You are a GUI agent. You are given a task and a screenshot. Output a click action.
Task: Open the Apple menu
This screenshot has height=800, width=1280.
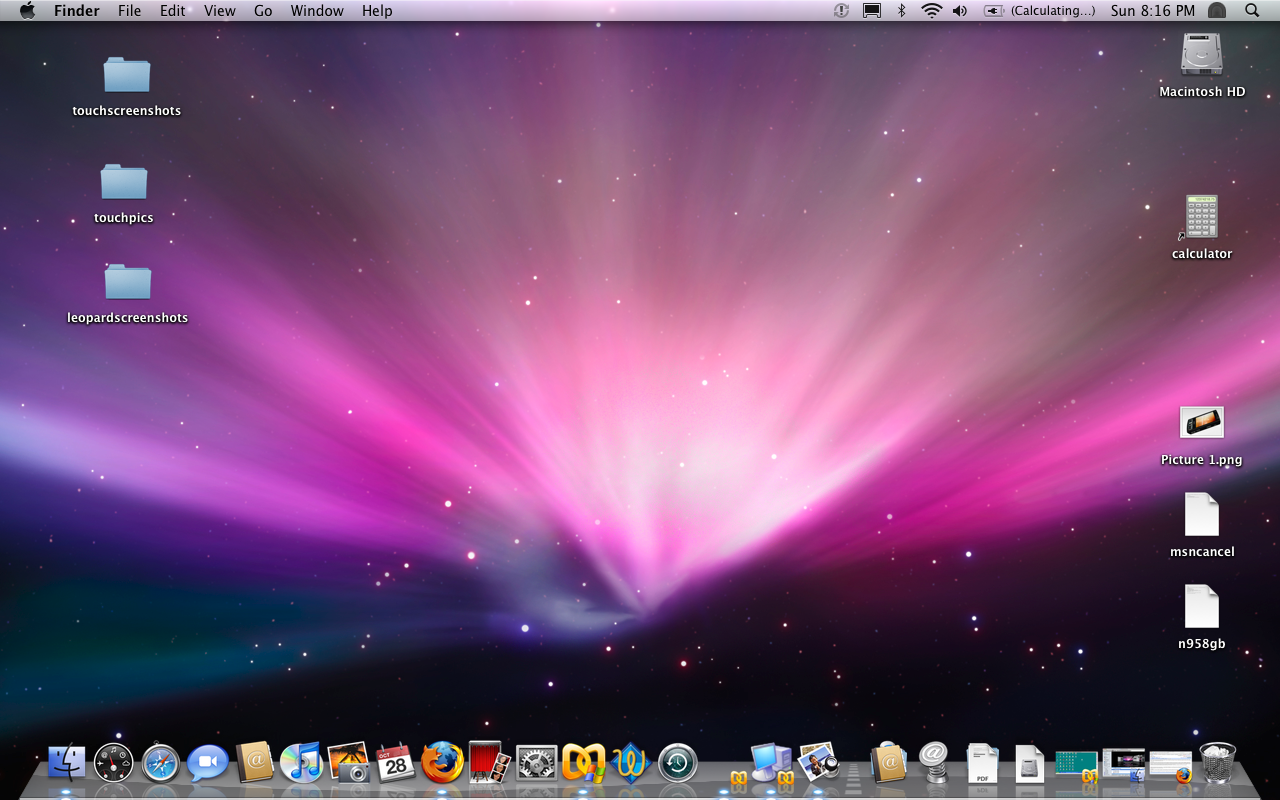pos(27,11)
